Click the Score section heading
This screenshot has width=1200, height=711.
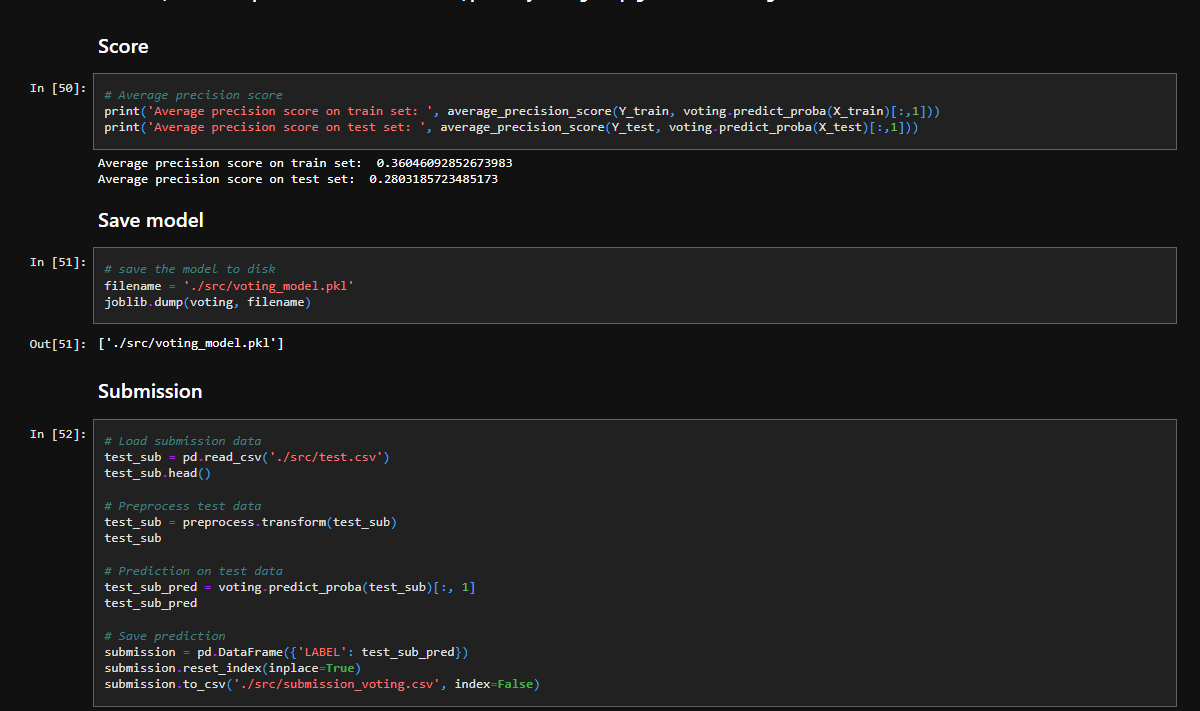[123, 47]
